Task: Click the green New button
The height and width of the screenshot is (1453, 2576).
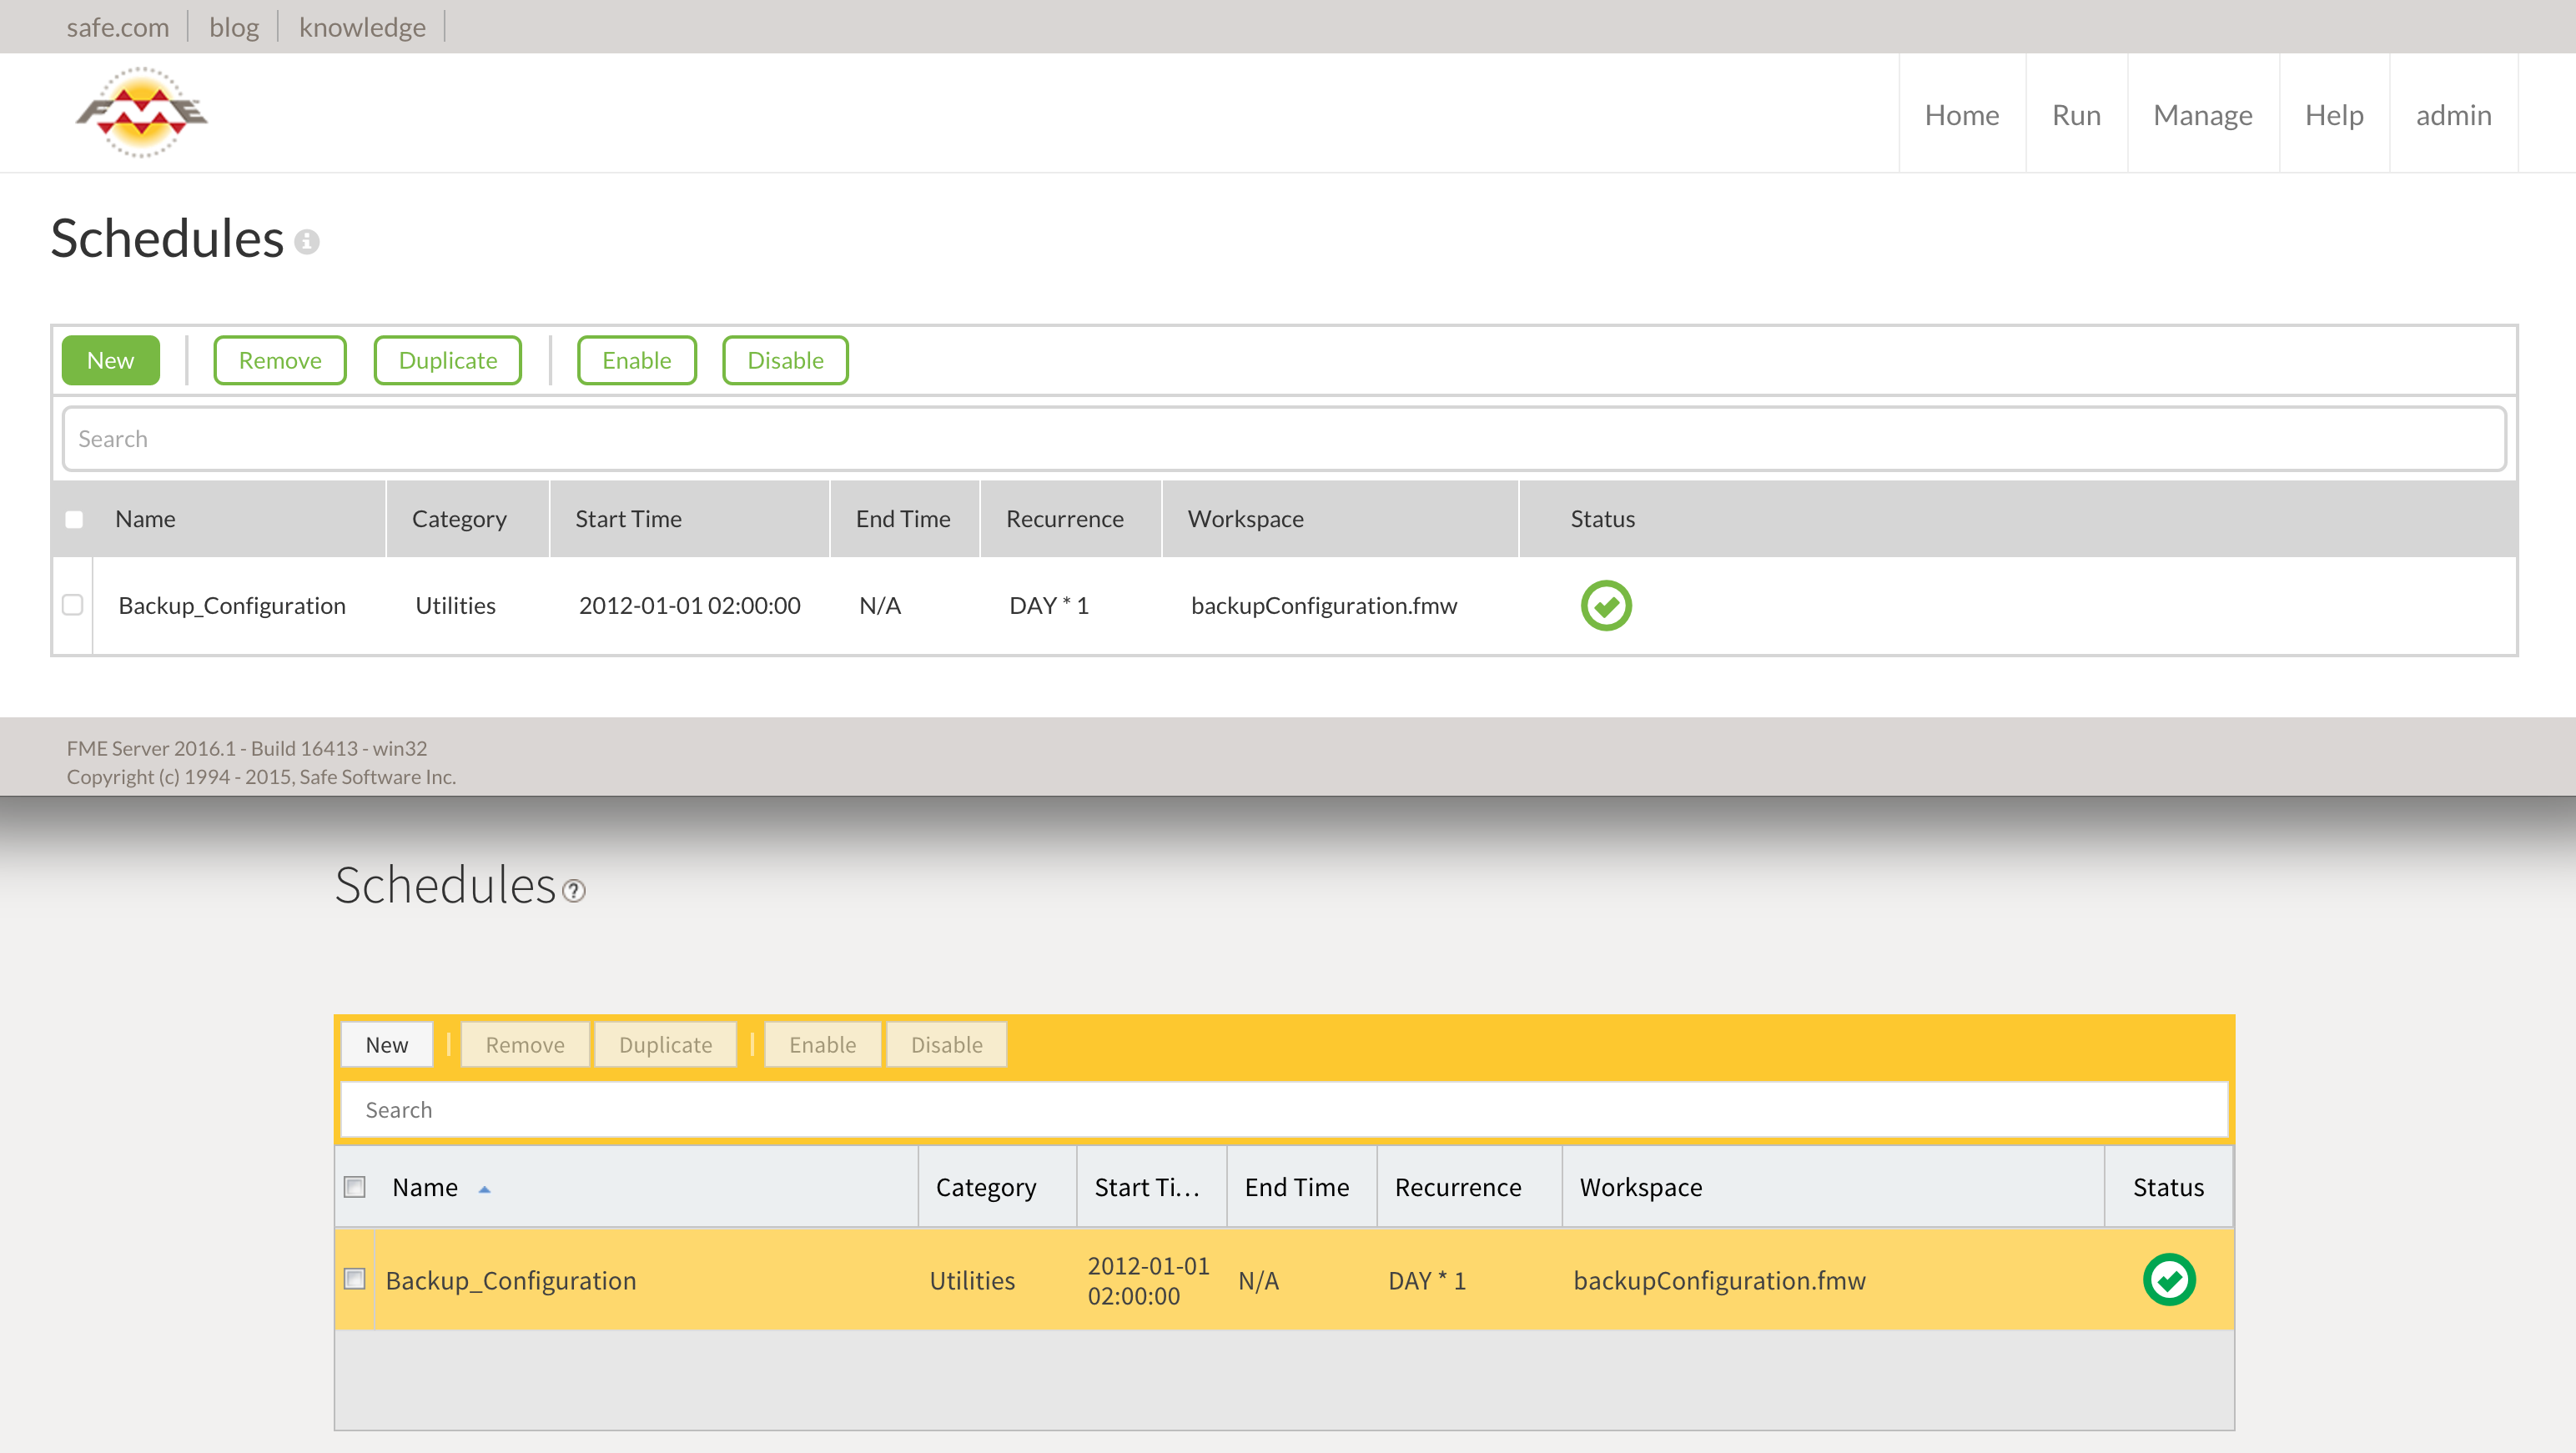Action: click(x=110, y=360)
